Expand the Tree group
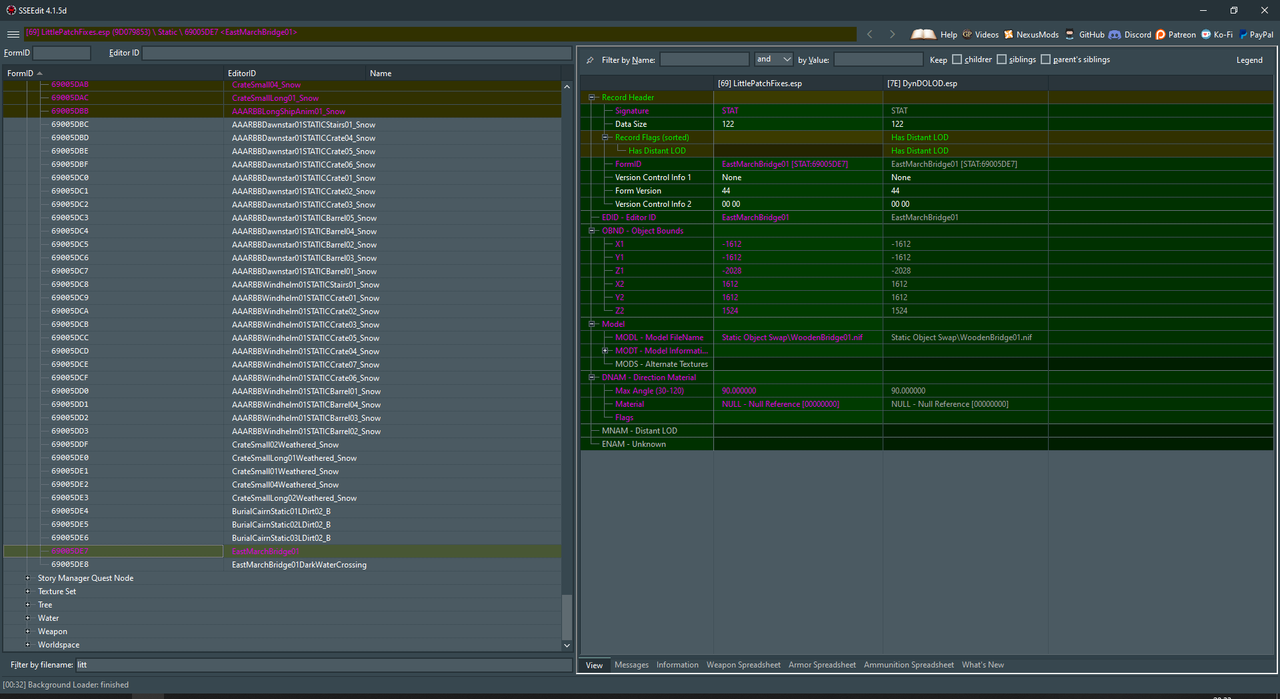This screenshot has width=1280, height=699. pos(28,605)
